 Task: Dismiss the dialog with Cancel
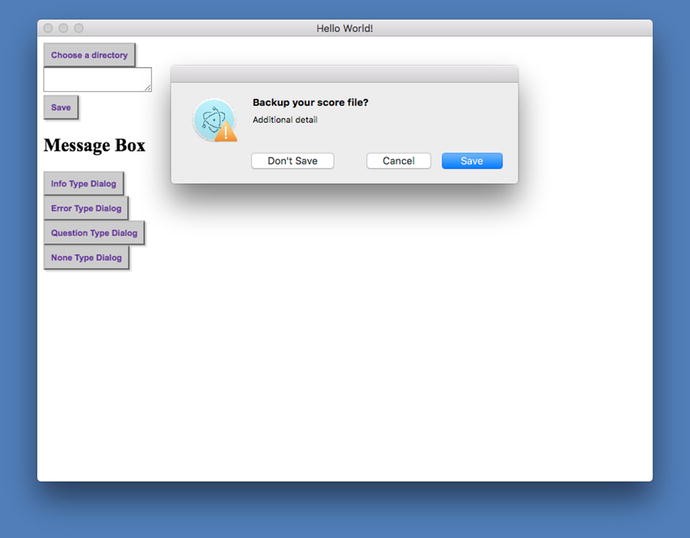tap(399, 161)
